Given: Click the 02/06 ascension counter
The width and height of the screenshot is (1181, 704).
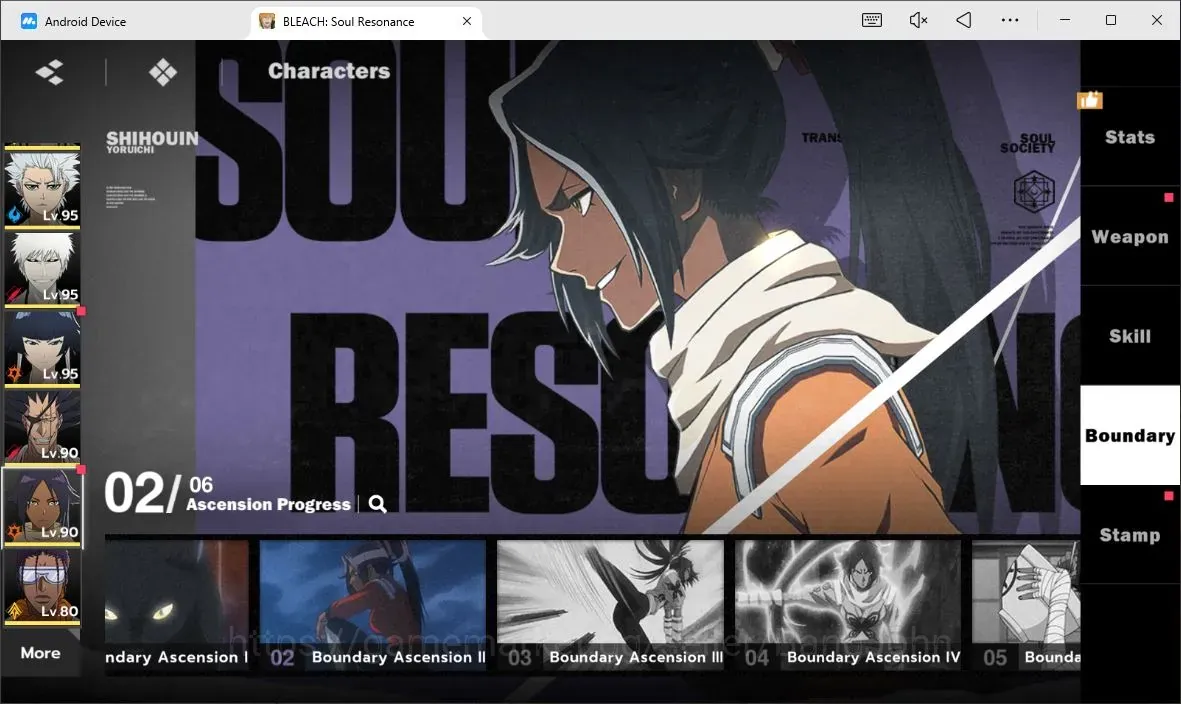Looking at the screenshot, I should click(159, 493).
